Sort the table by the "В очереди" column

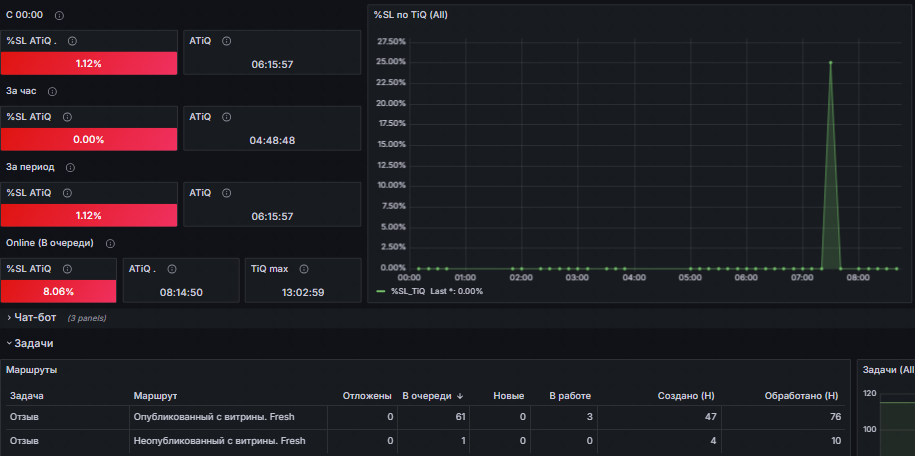(426, 396)
